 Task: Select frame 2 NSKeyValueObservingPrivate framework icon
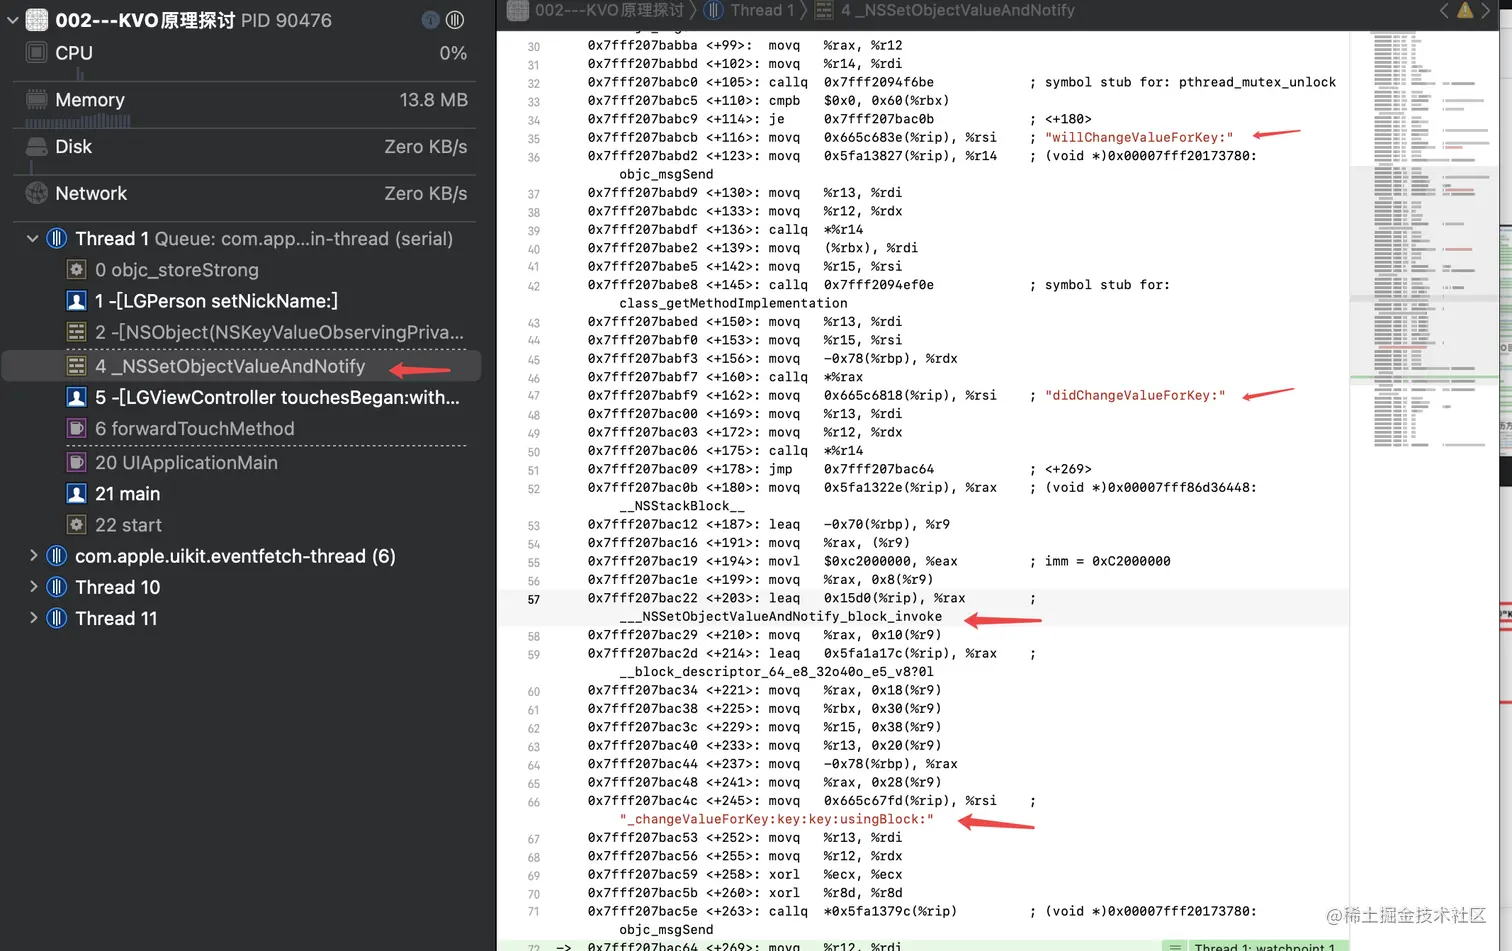[x=76, y=332]
